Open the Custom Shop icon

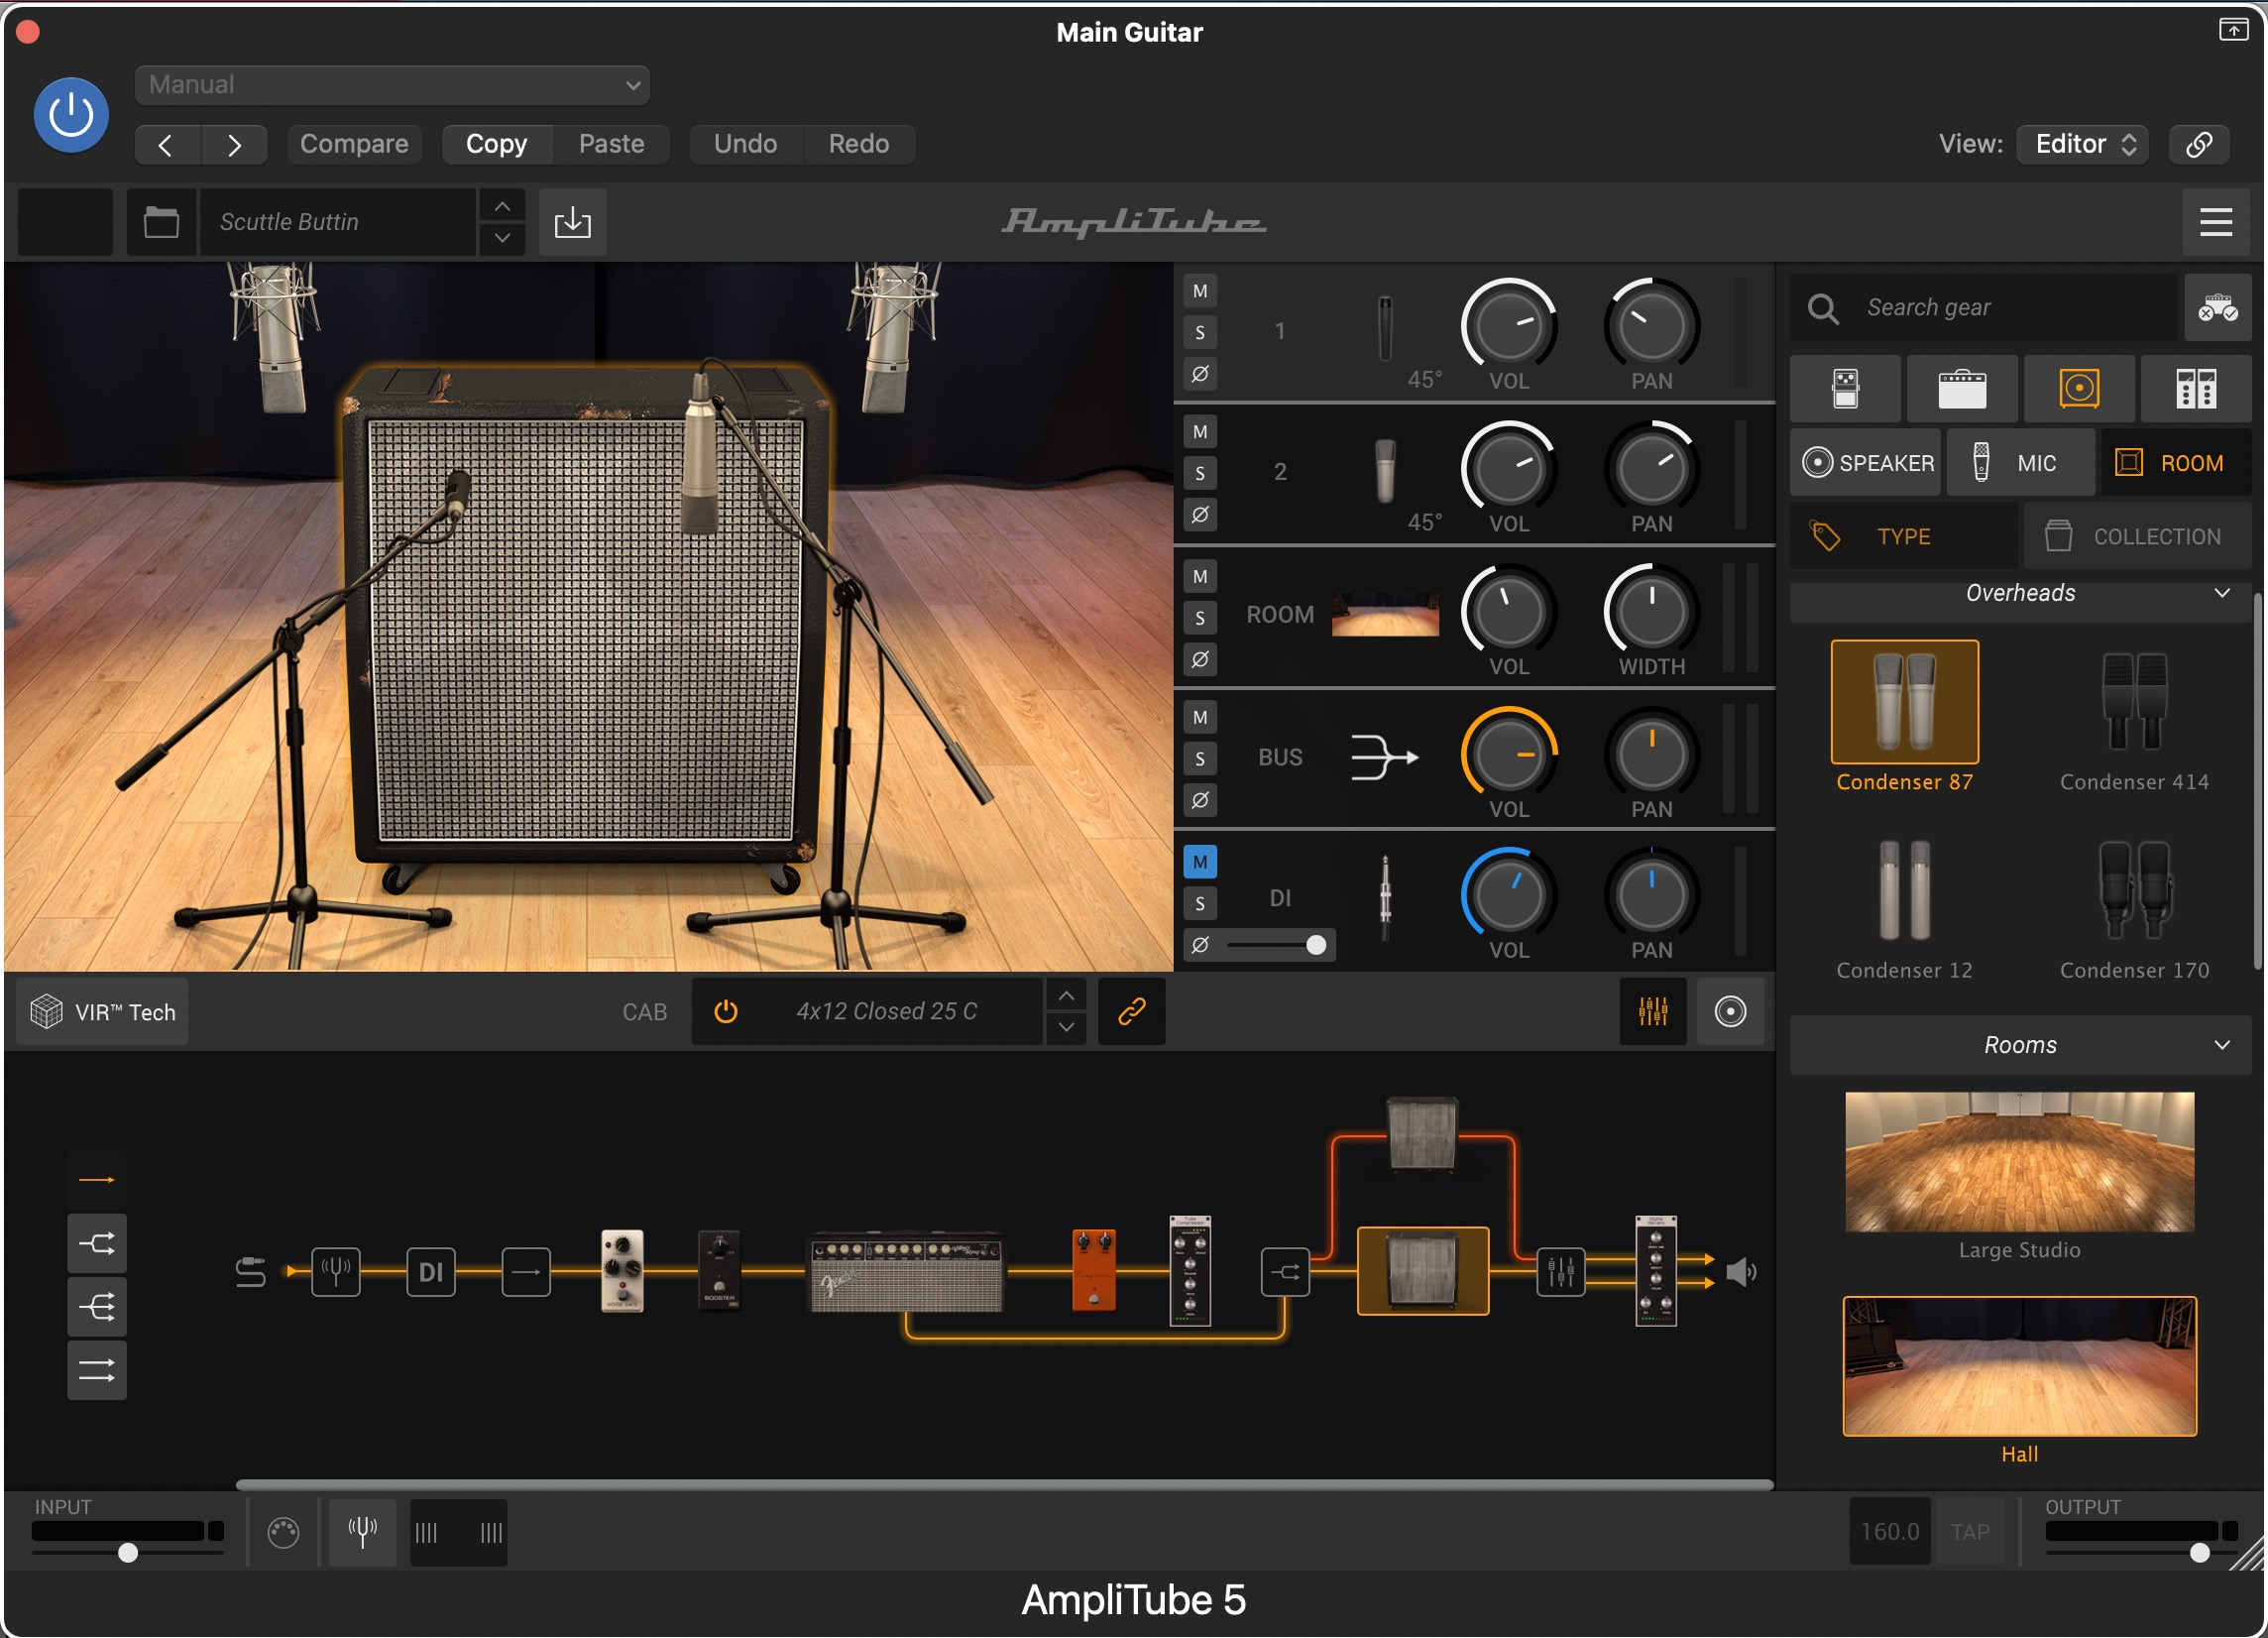(2217, 308)
